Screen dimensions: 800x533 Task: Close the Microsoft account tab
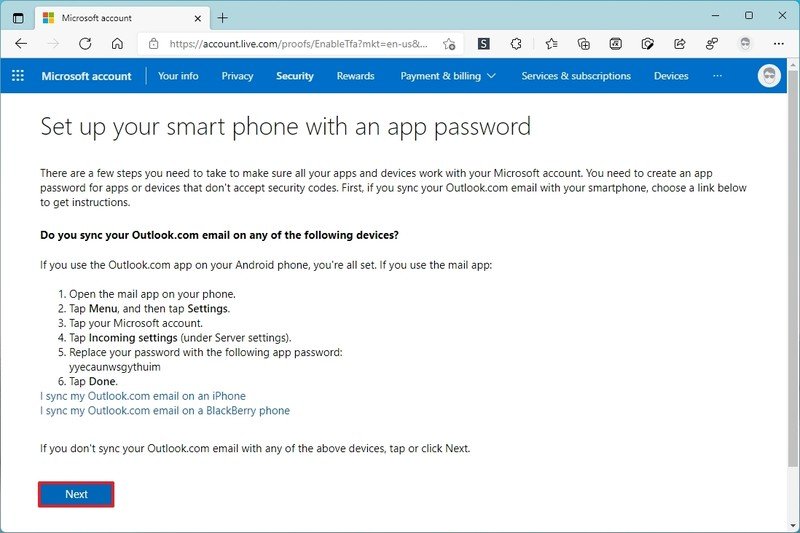click(198, 18)
